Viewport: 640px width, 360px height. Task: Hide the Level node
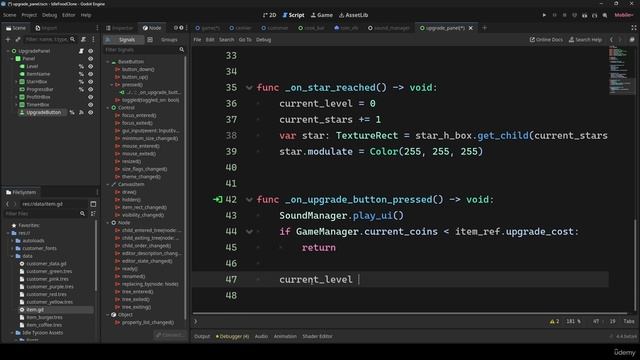click(91, 67)
